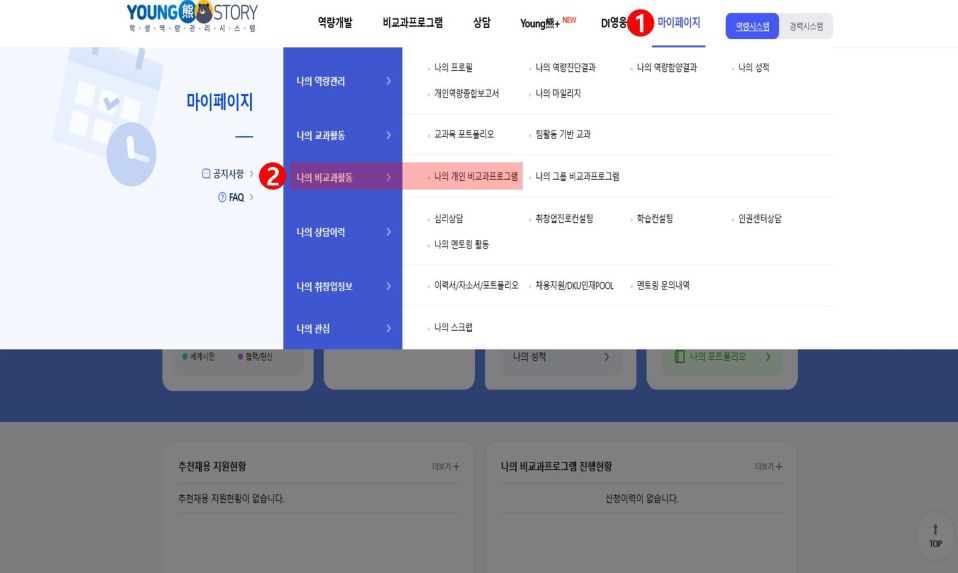Open the 상담 top menu
The image size is (958, 573).
pyautogui.click(x=481, y=23)
